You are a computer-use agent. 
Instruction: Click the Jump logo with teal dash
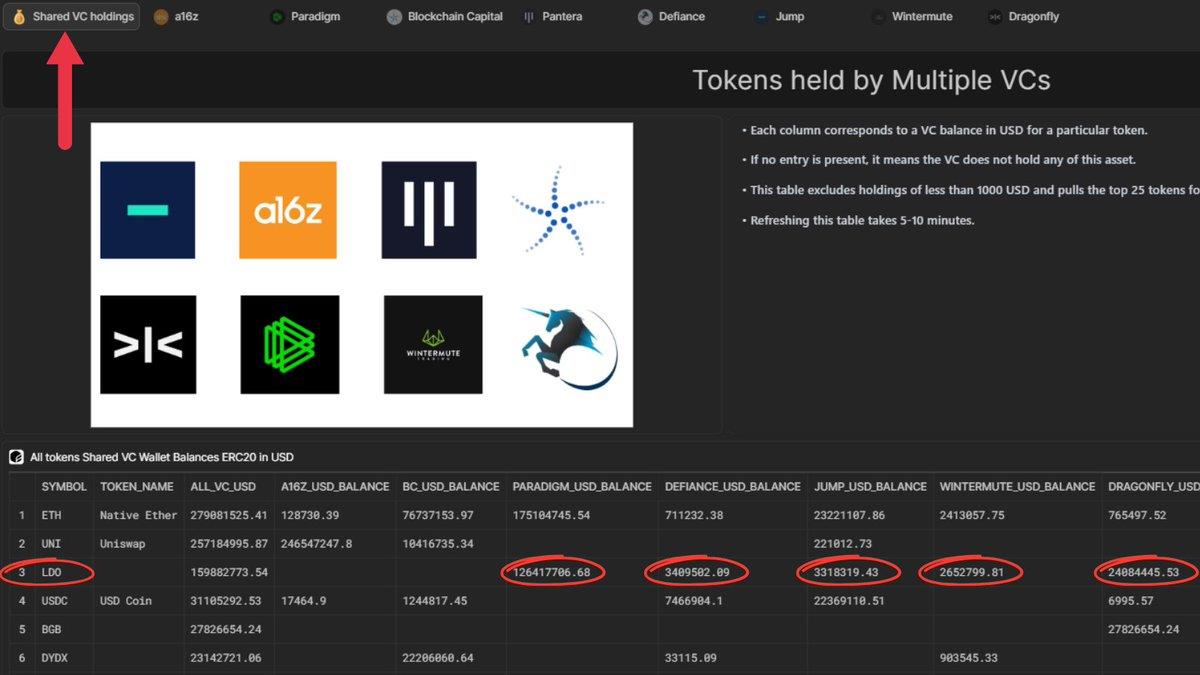(148, 210)
